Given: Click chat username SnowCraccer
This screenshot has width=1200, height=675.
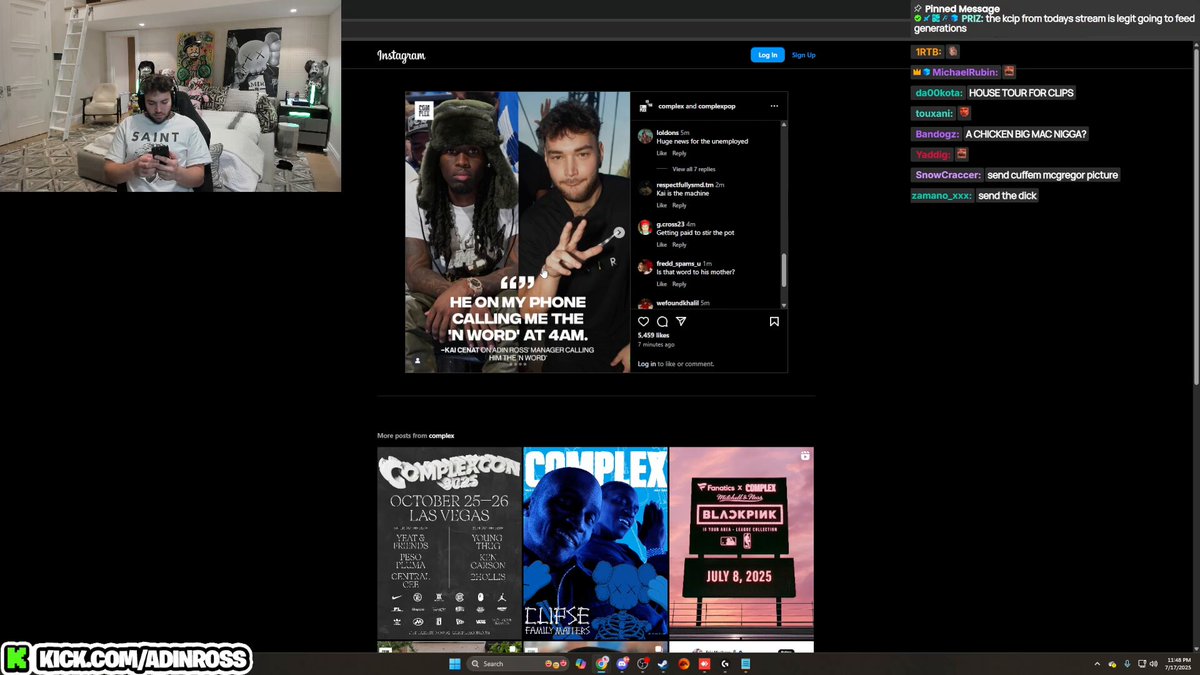Looking at the screenshot, I should click(x=949, y=175).
